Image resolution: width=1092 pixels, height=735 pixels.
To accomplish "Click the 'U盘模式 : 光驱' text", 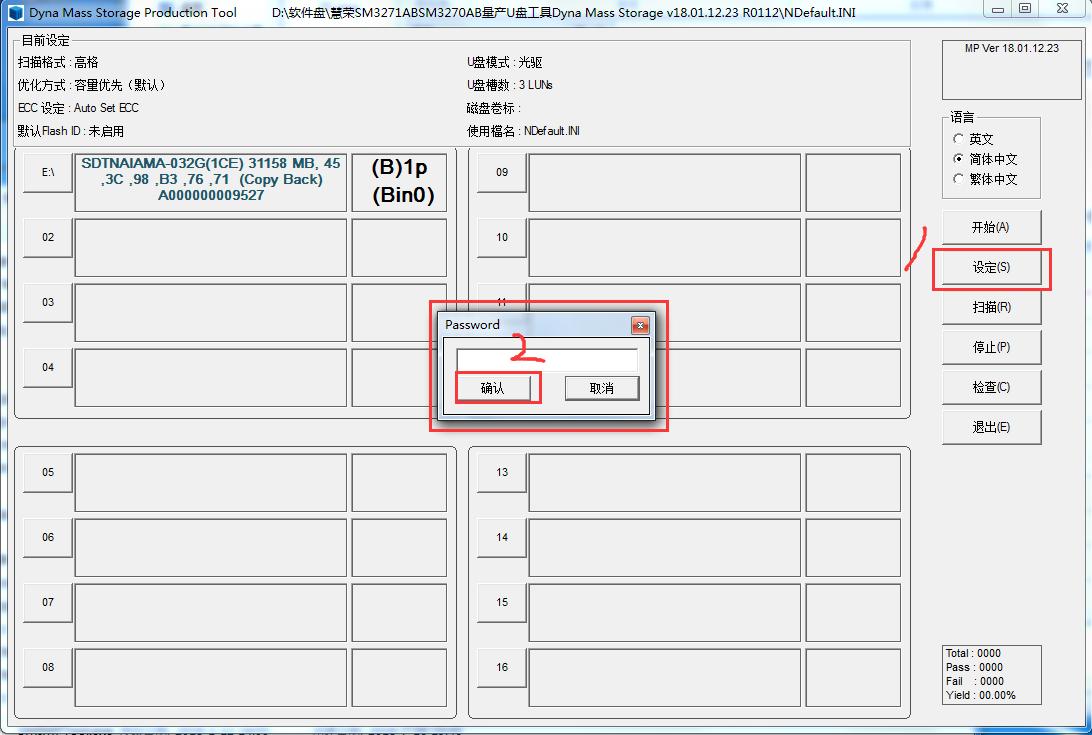I will click(504, 63).
